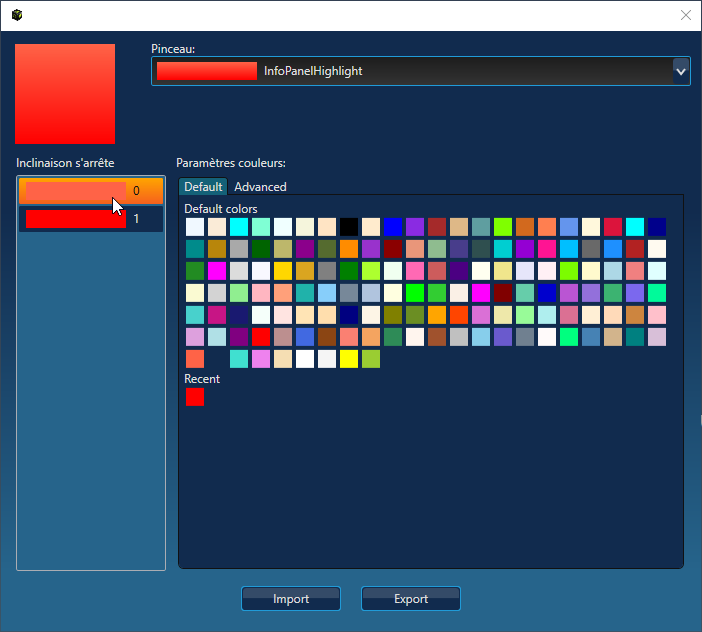Choose crimson swatch beside cornsilk in first row

(613, 227)
